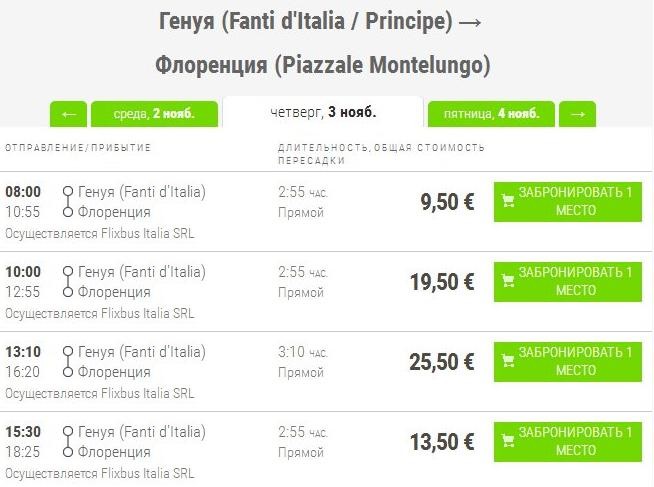The image size is (654, 487).
Task: Book the 25,50 € trip at 13:10
Action: click(x=568, y=361)
